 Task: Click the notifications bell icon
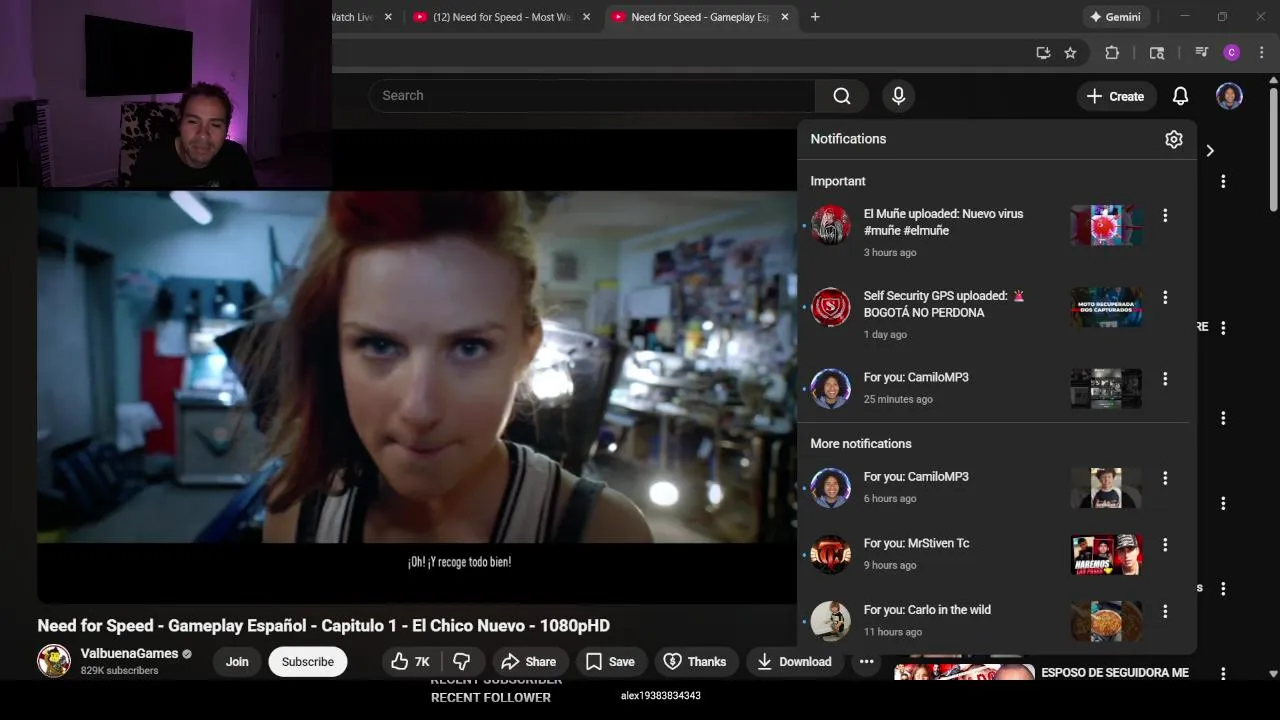(x=1180, y=96)
